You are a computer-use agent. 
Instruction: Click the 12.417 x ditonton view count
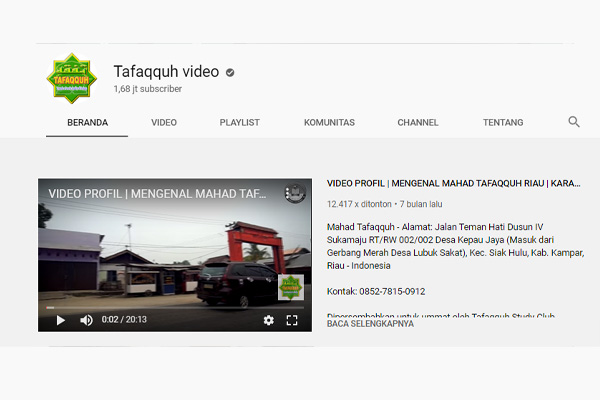[x=359, y=204]
